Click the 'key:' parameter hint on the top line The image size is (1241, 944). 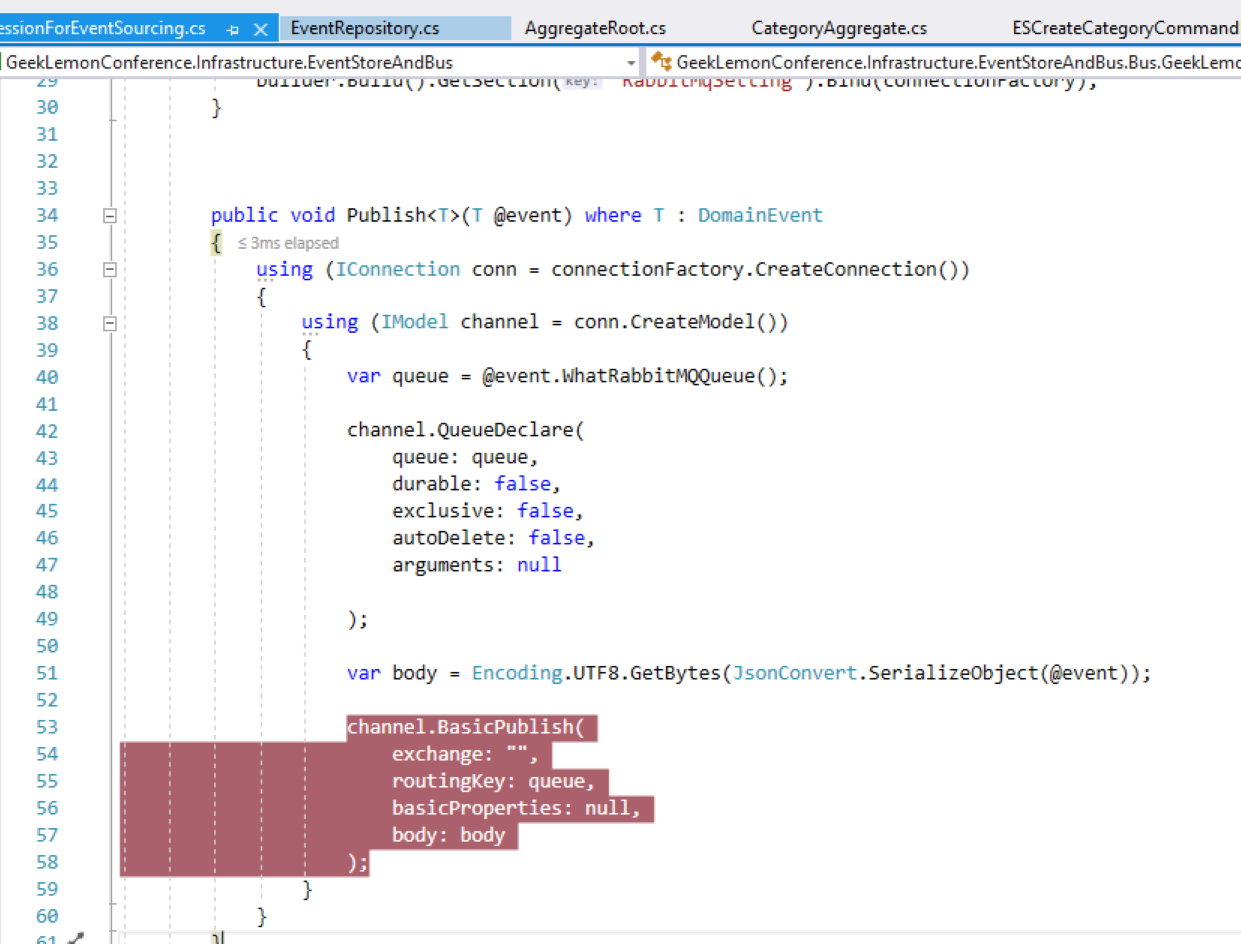pos(581,82)
